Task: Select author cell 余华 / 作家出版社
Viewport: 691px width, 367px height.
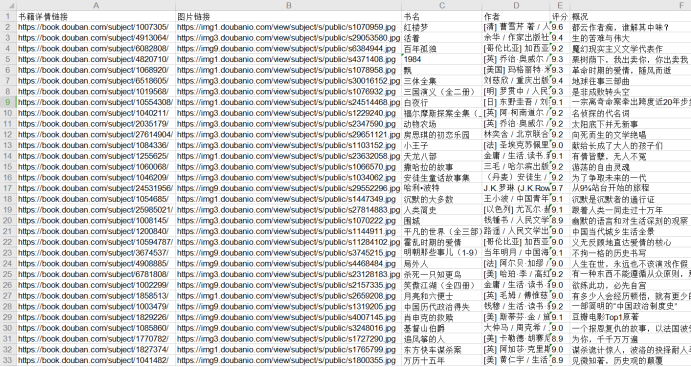Action: (x=516, y=38)
